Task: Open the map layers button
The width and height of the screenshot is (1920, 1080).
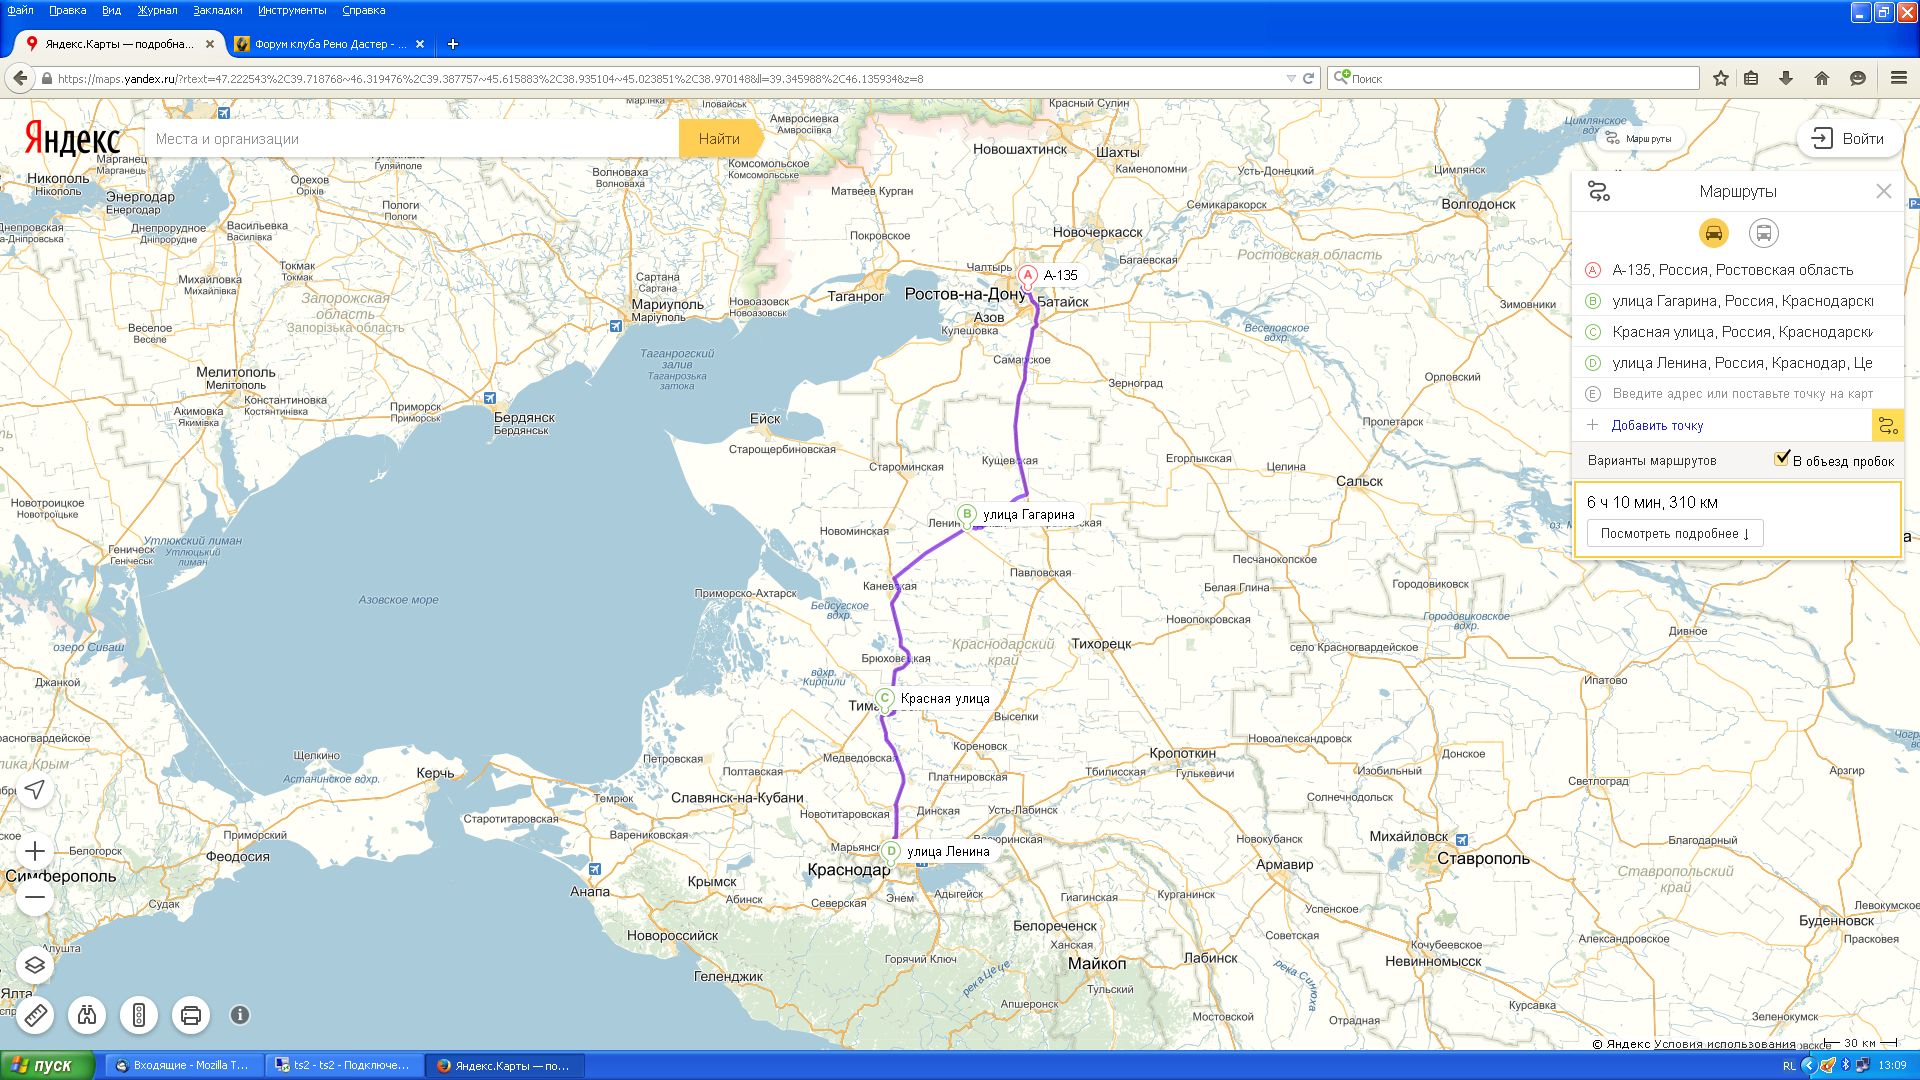Action: (35, 965)
